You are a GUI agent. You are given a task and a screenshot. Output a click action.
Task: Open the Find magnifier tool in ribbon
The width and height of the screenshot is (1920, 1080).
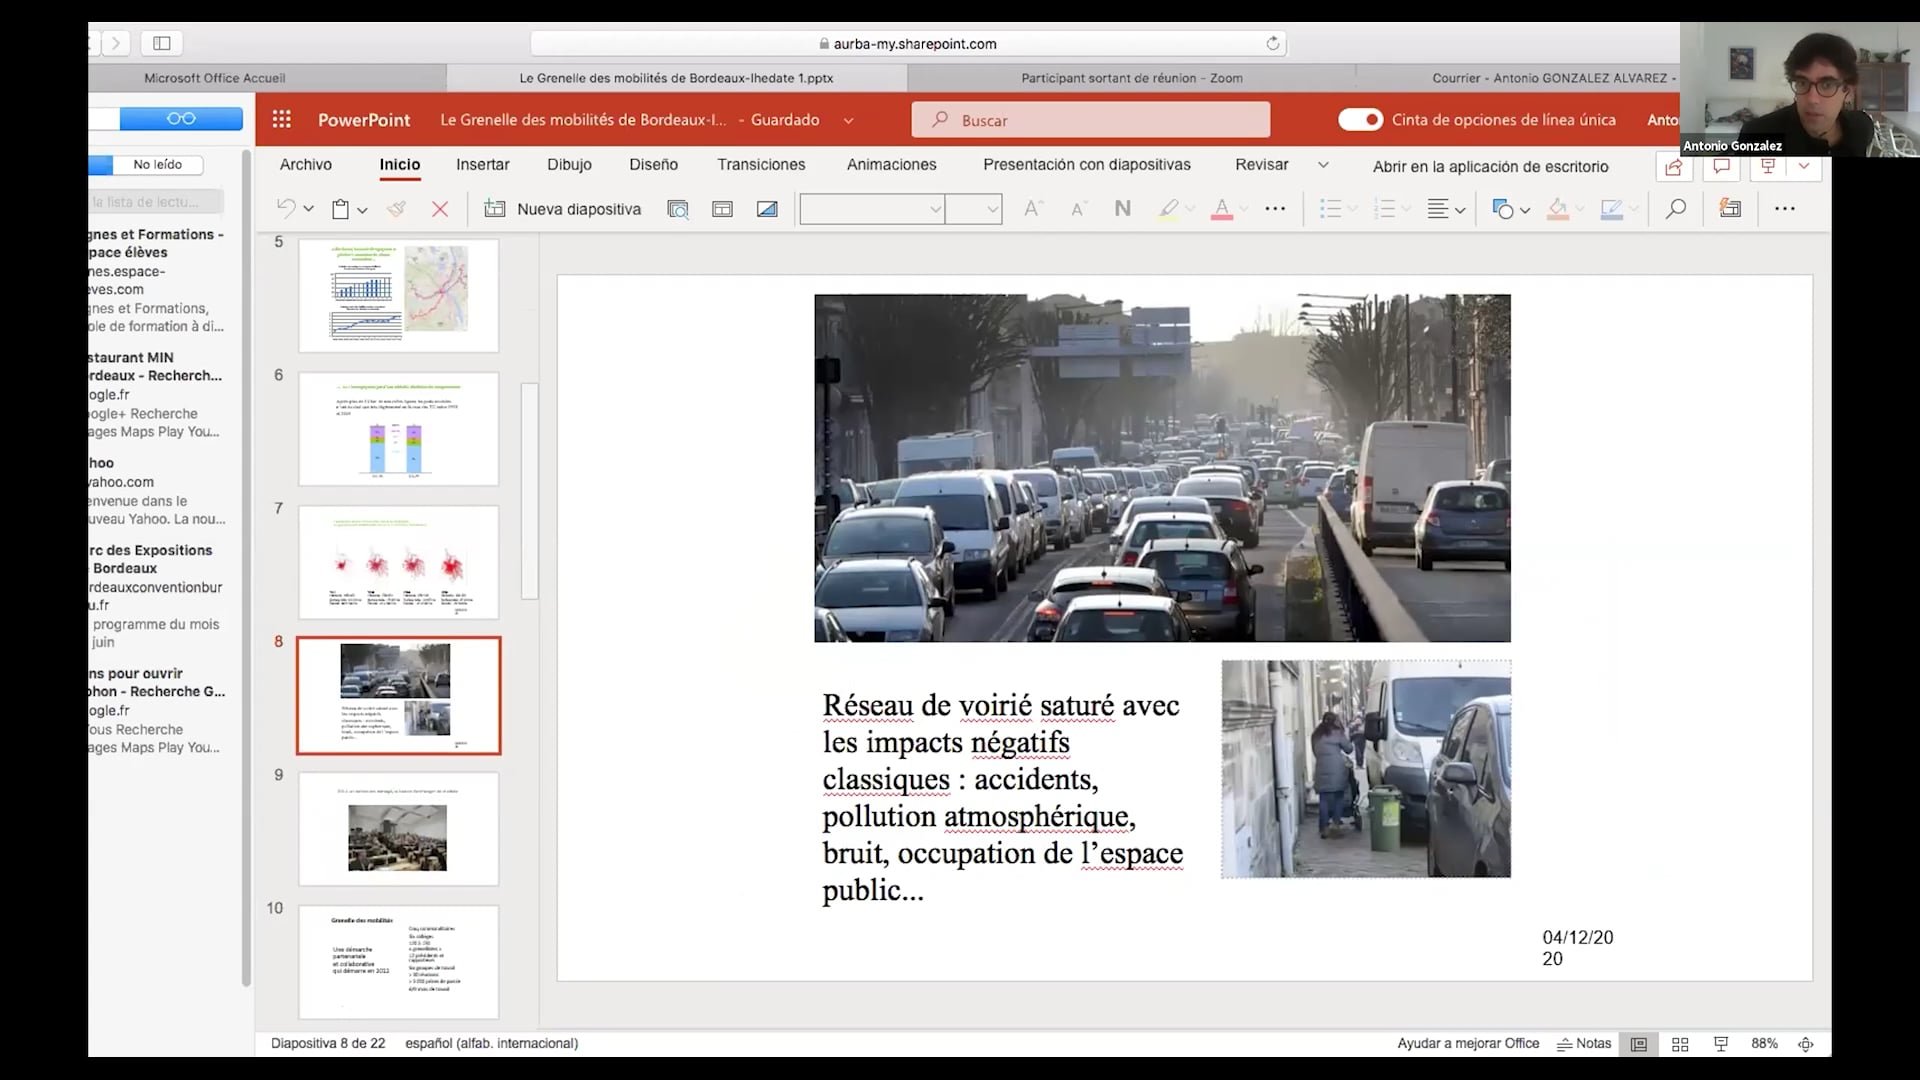pos(1675,208)
